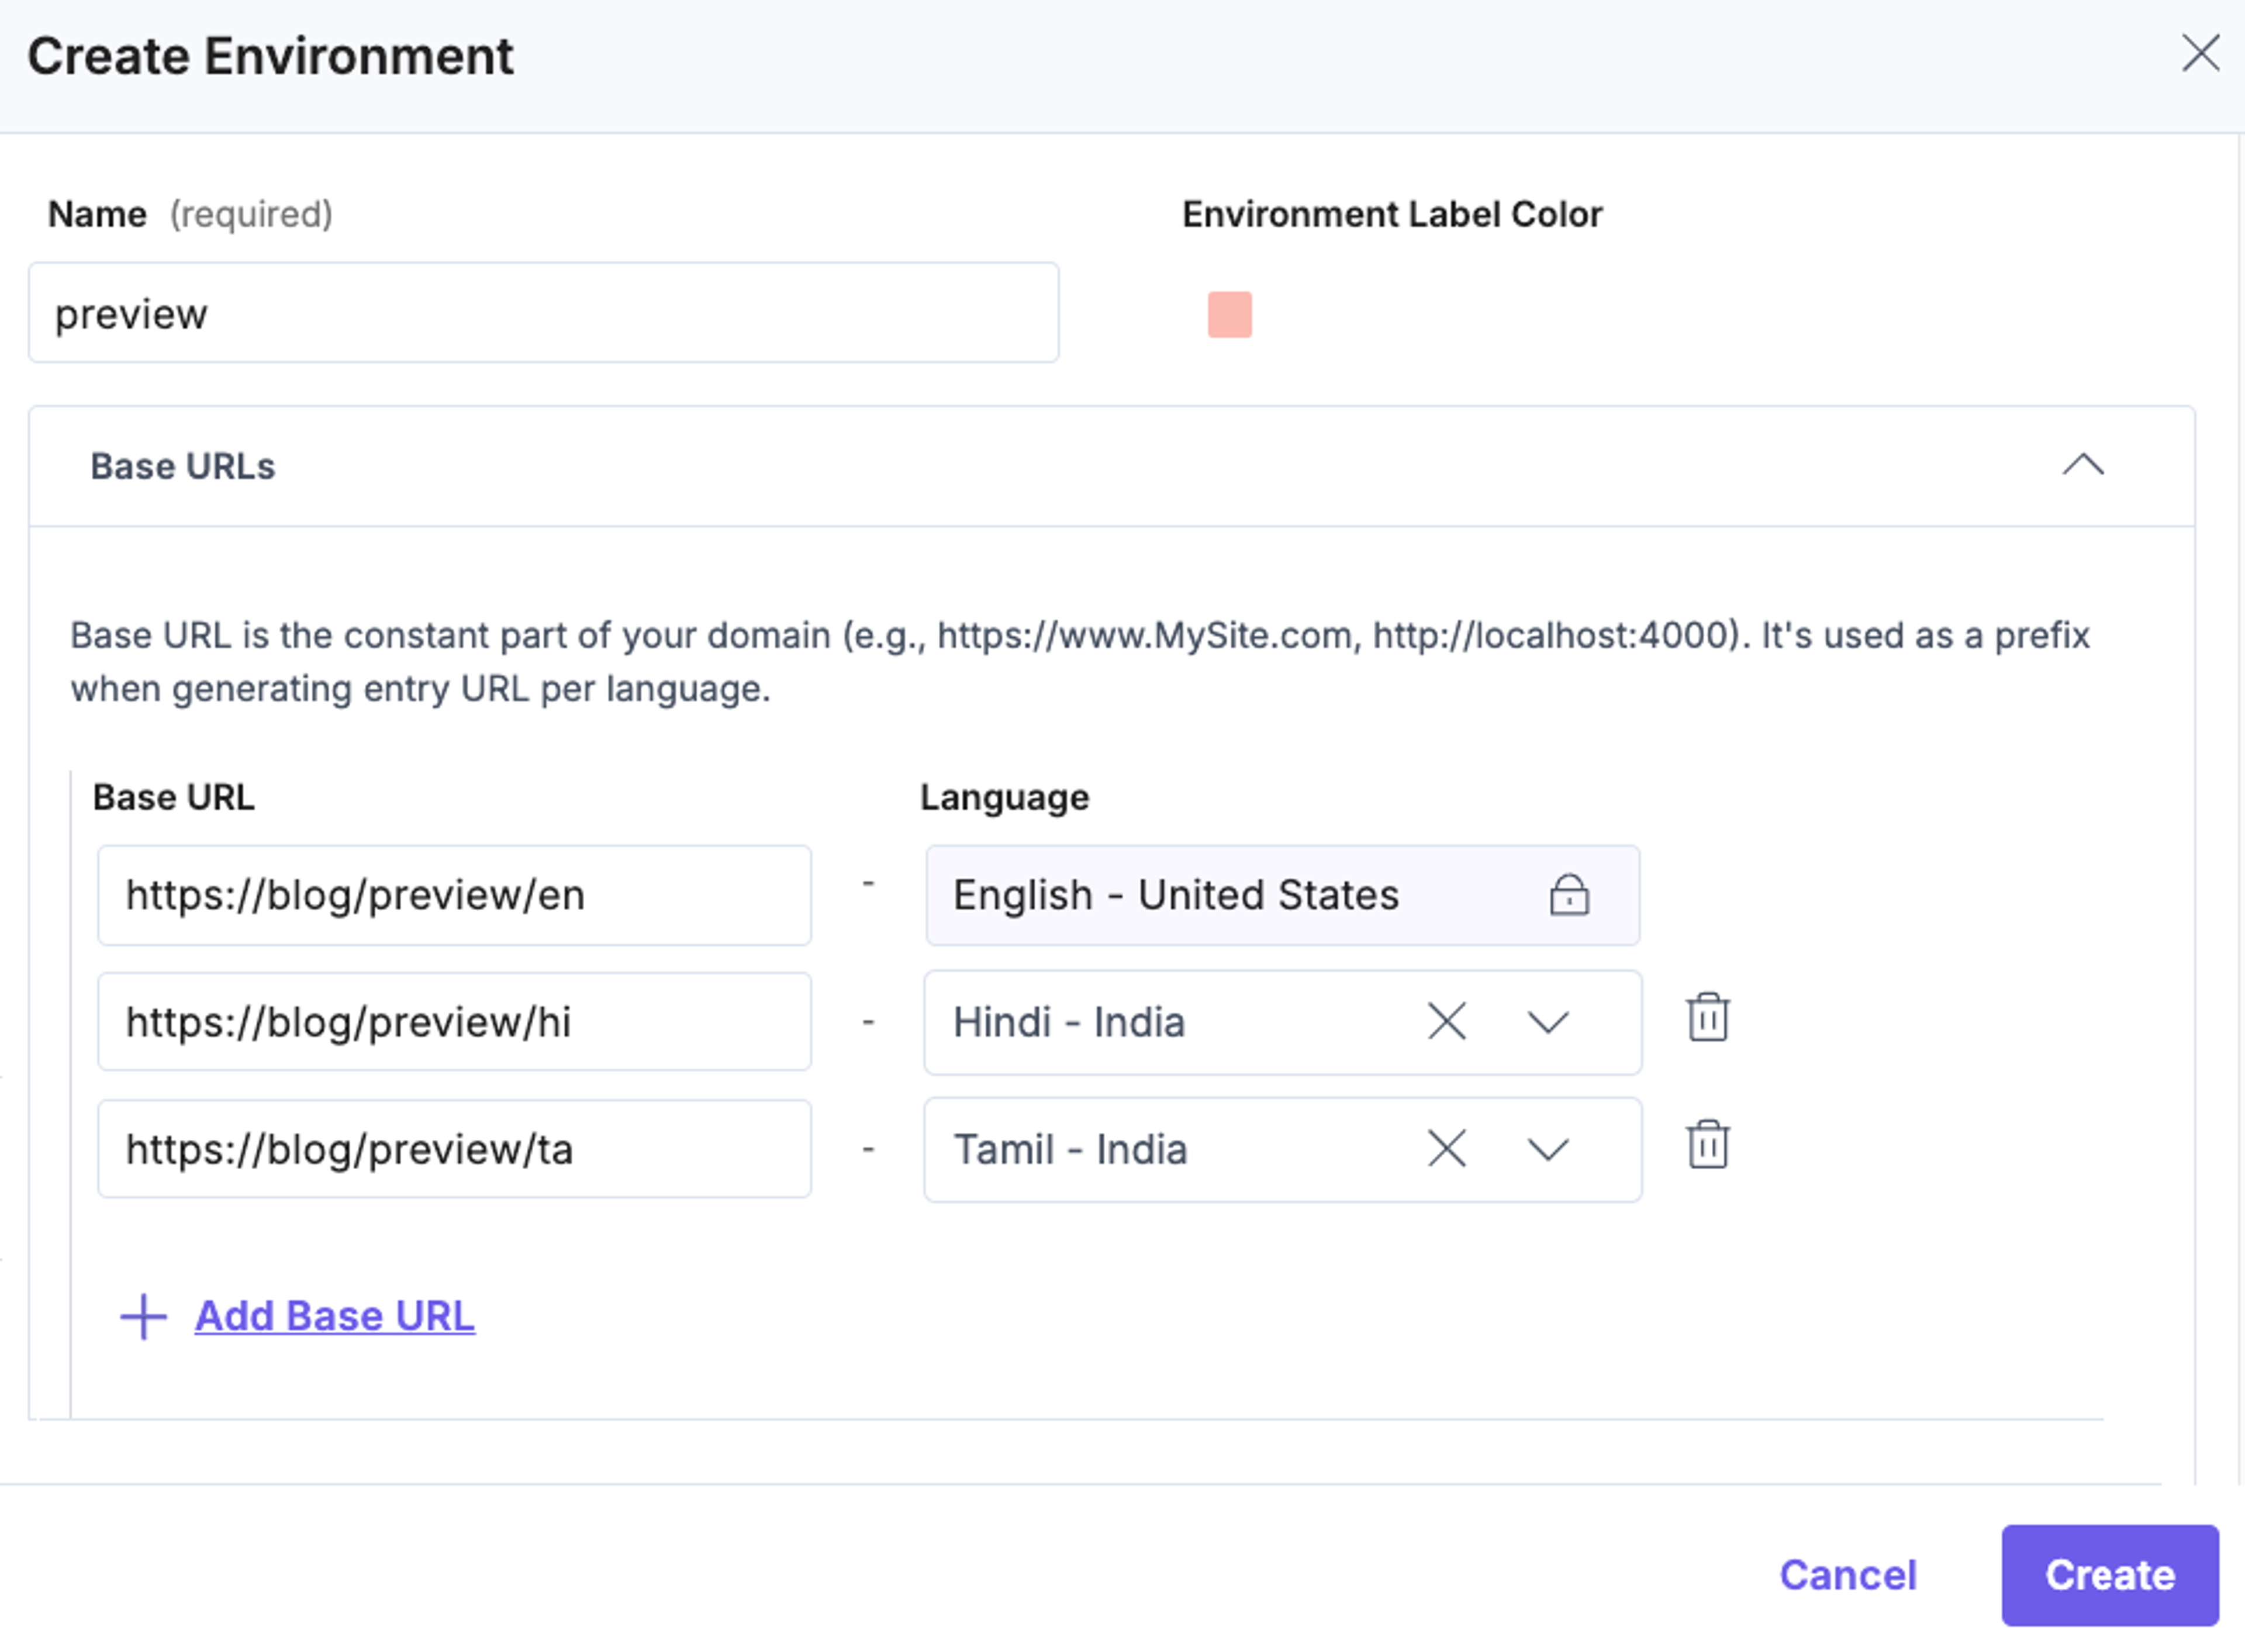Click the Create button
Viewport: 2245px width, 1652px height.
click(x=2110, y=1575)
